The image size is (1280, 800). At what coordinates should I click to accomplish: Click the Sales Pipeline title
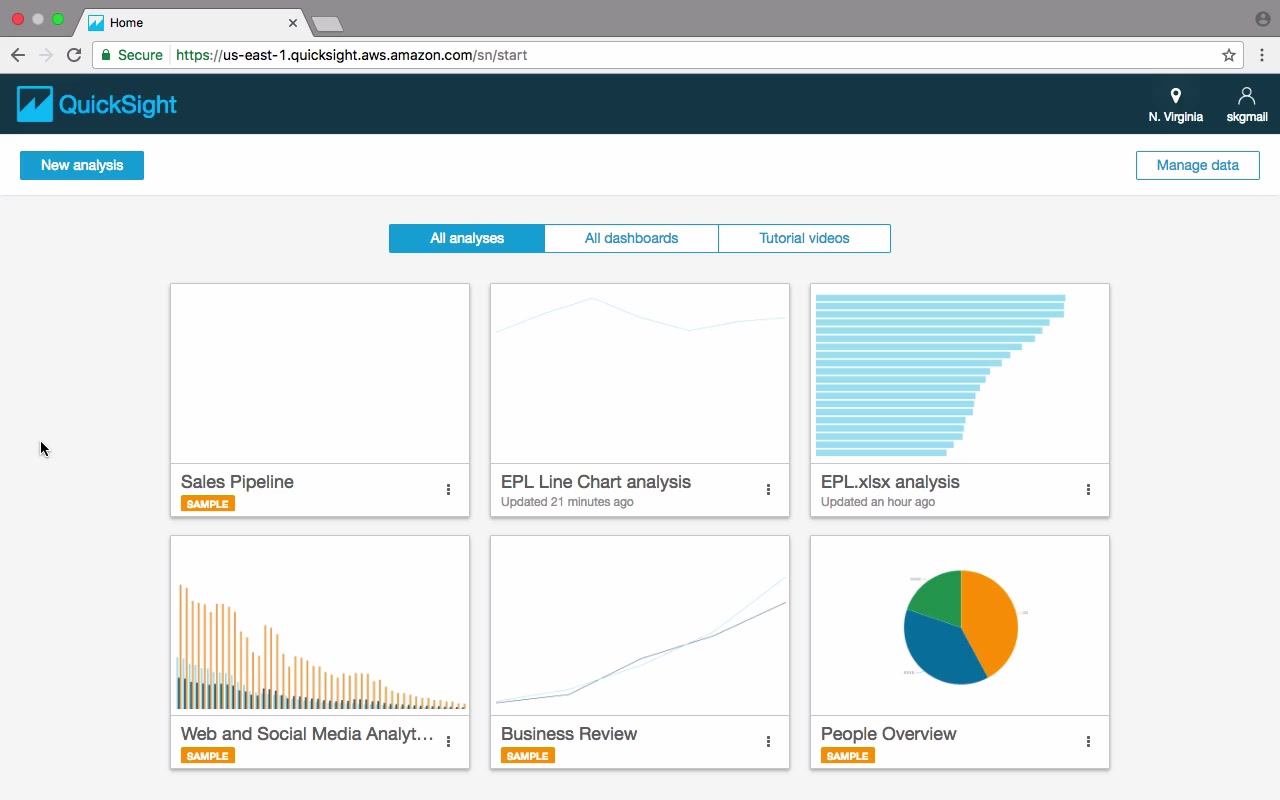tap(237, 482)
